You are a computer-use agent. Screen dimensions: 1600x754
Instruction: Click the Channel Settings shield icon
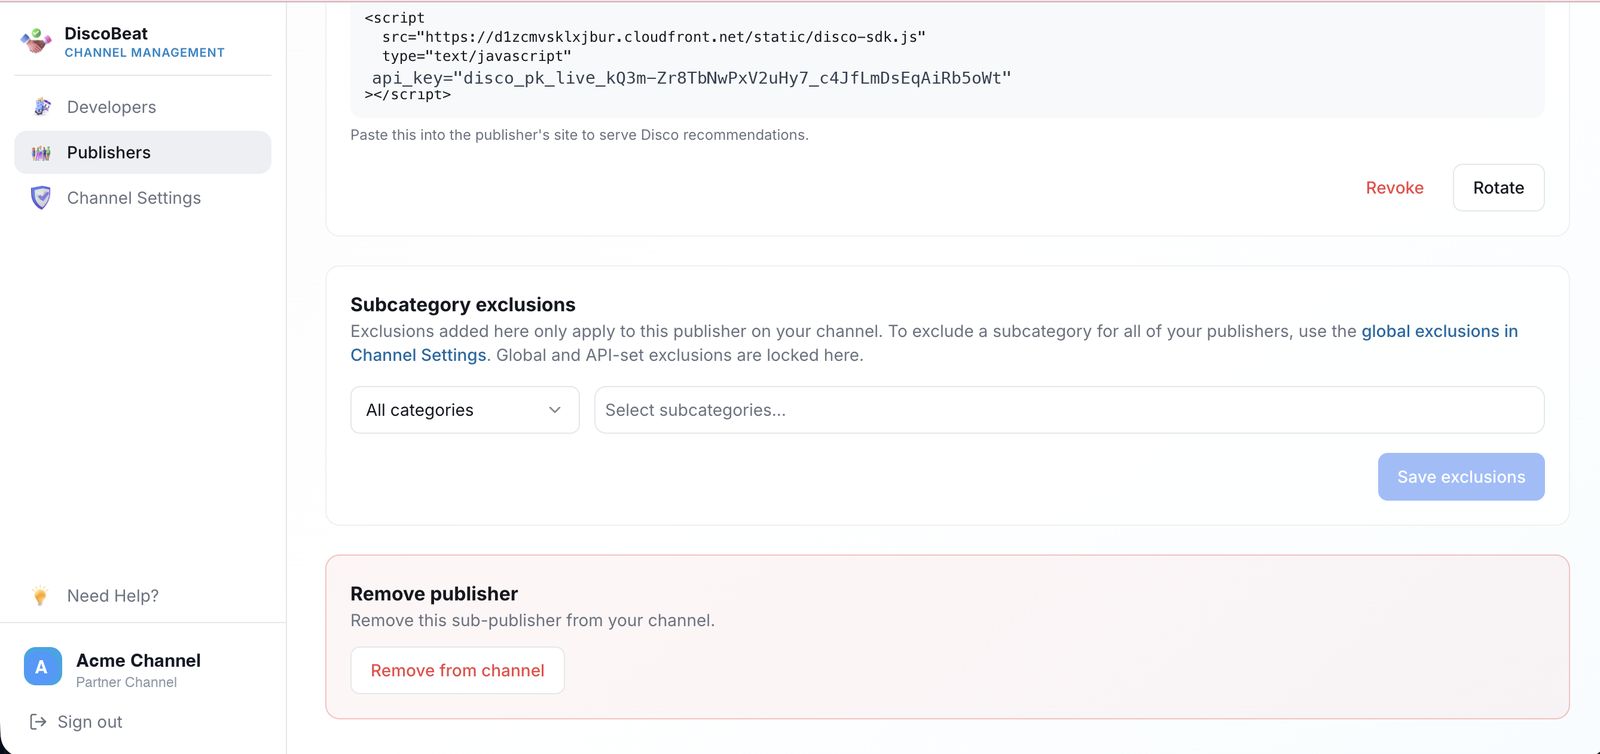click(x=41, y=198)
